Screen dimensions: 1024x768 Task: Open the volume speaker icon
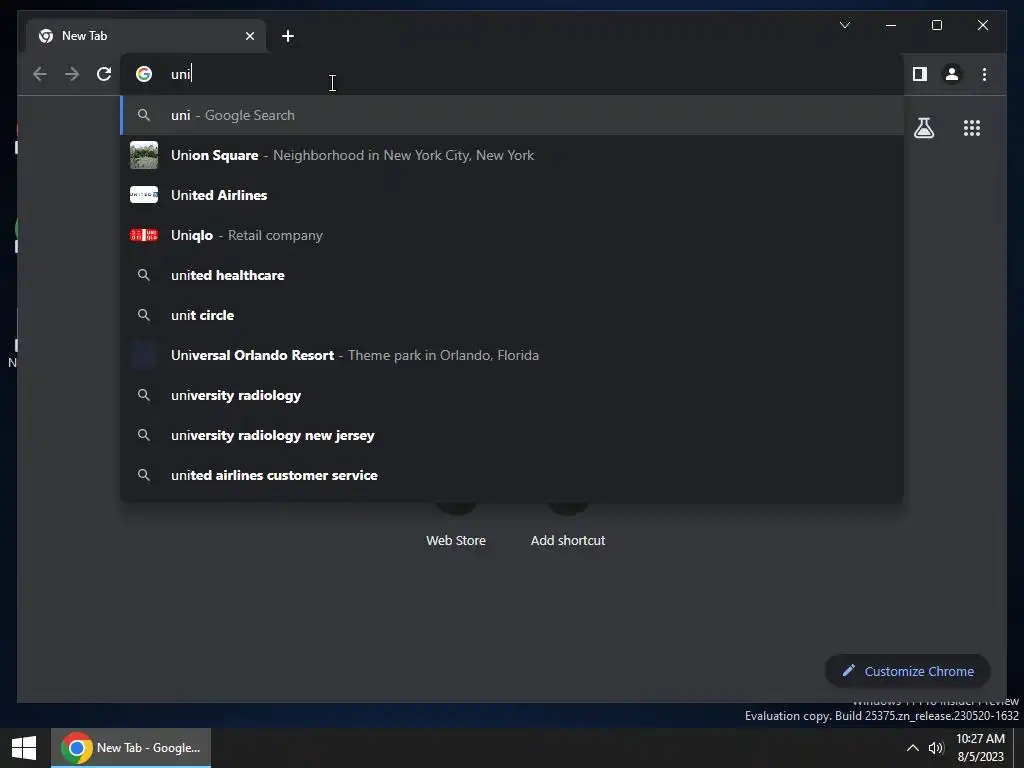coord(936,748)
